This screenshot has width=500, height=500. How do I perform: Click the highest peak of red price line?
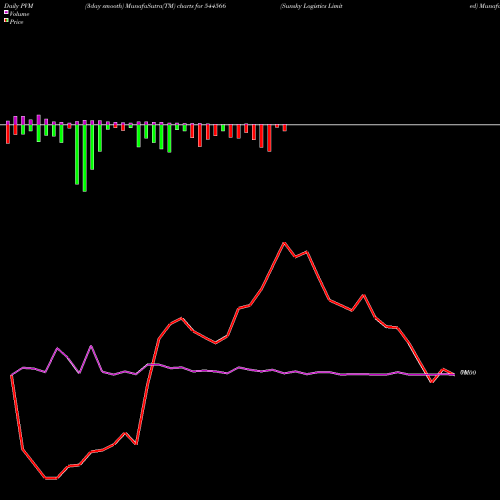coord(284,243)
